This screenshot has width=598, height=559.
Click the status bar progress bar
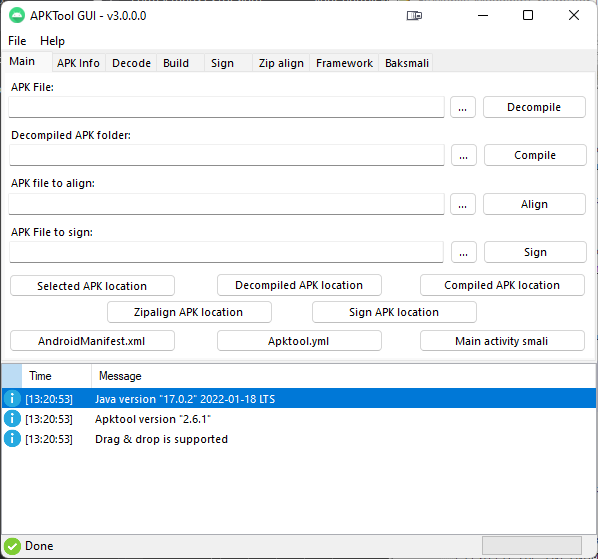tap(532, 546)
